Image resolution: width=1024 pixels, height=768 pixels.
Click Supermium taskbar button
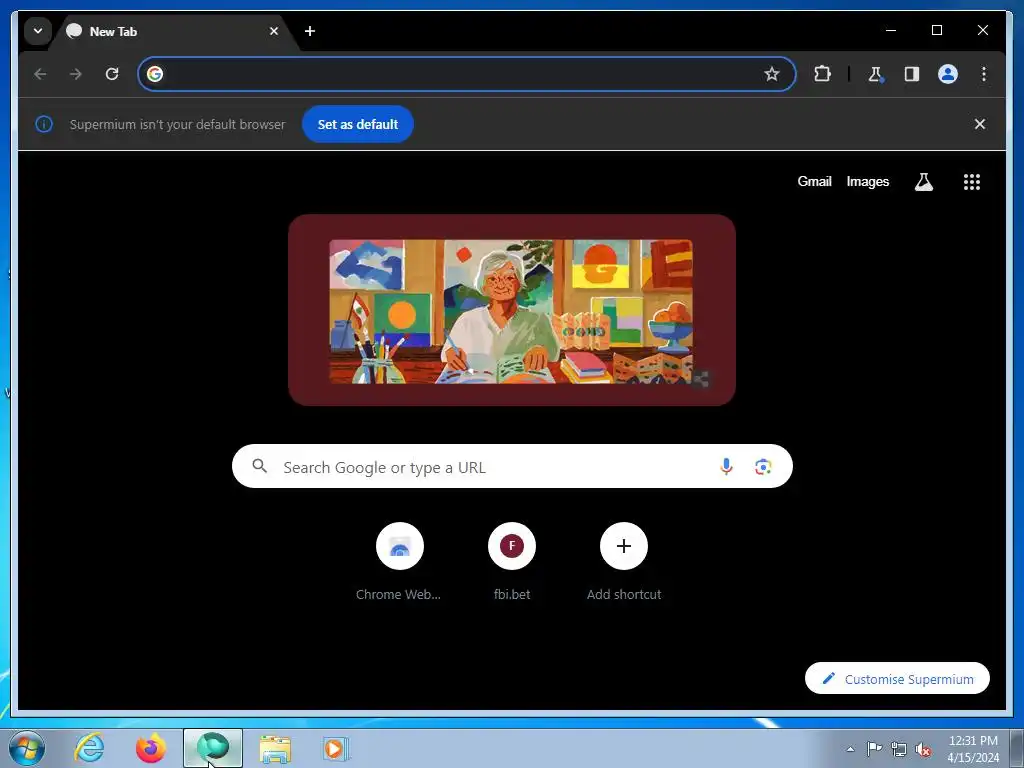point(213,748)
